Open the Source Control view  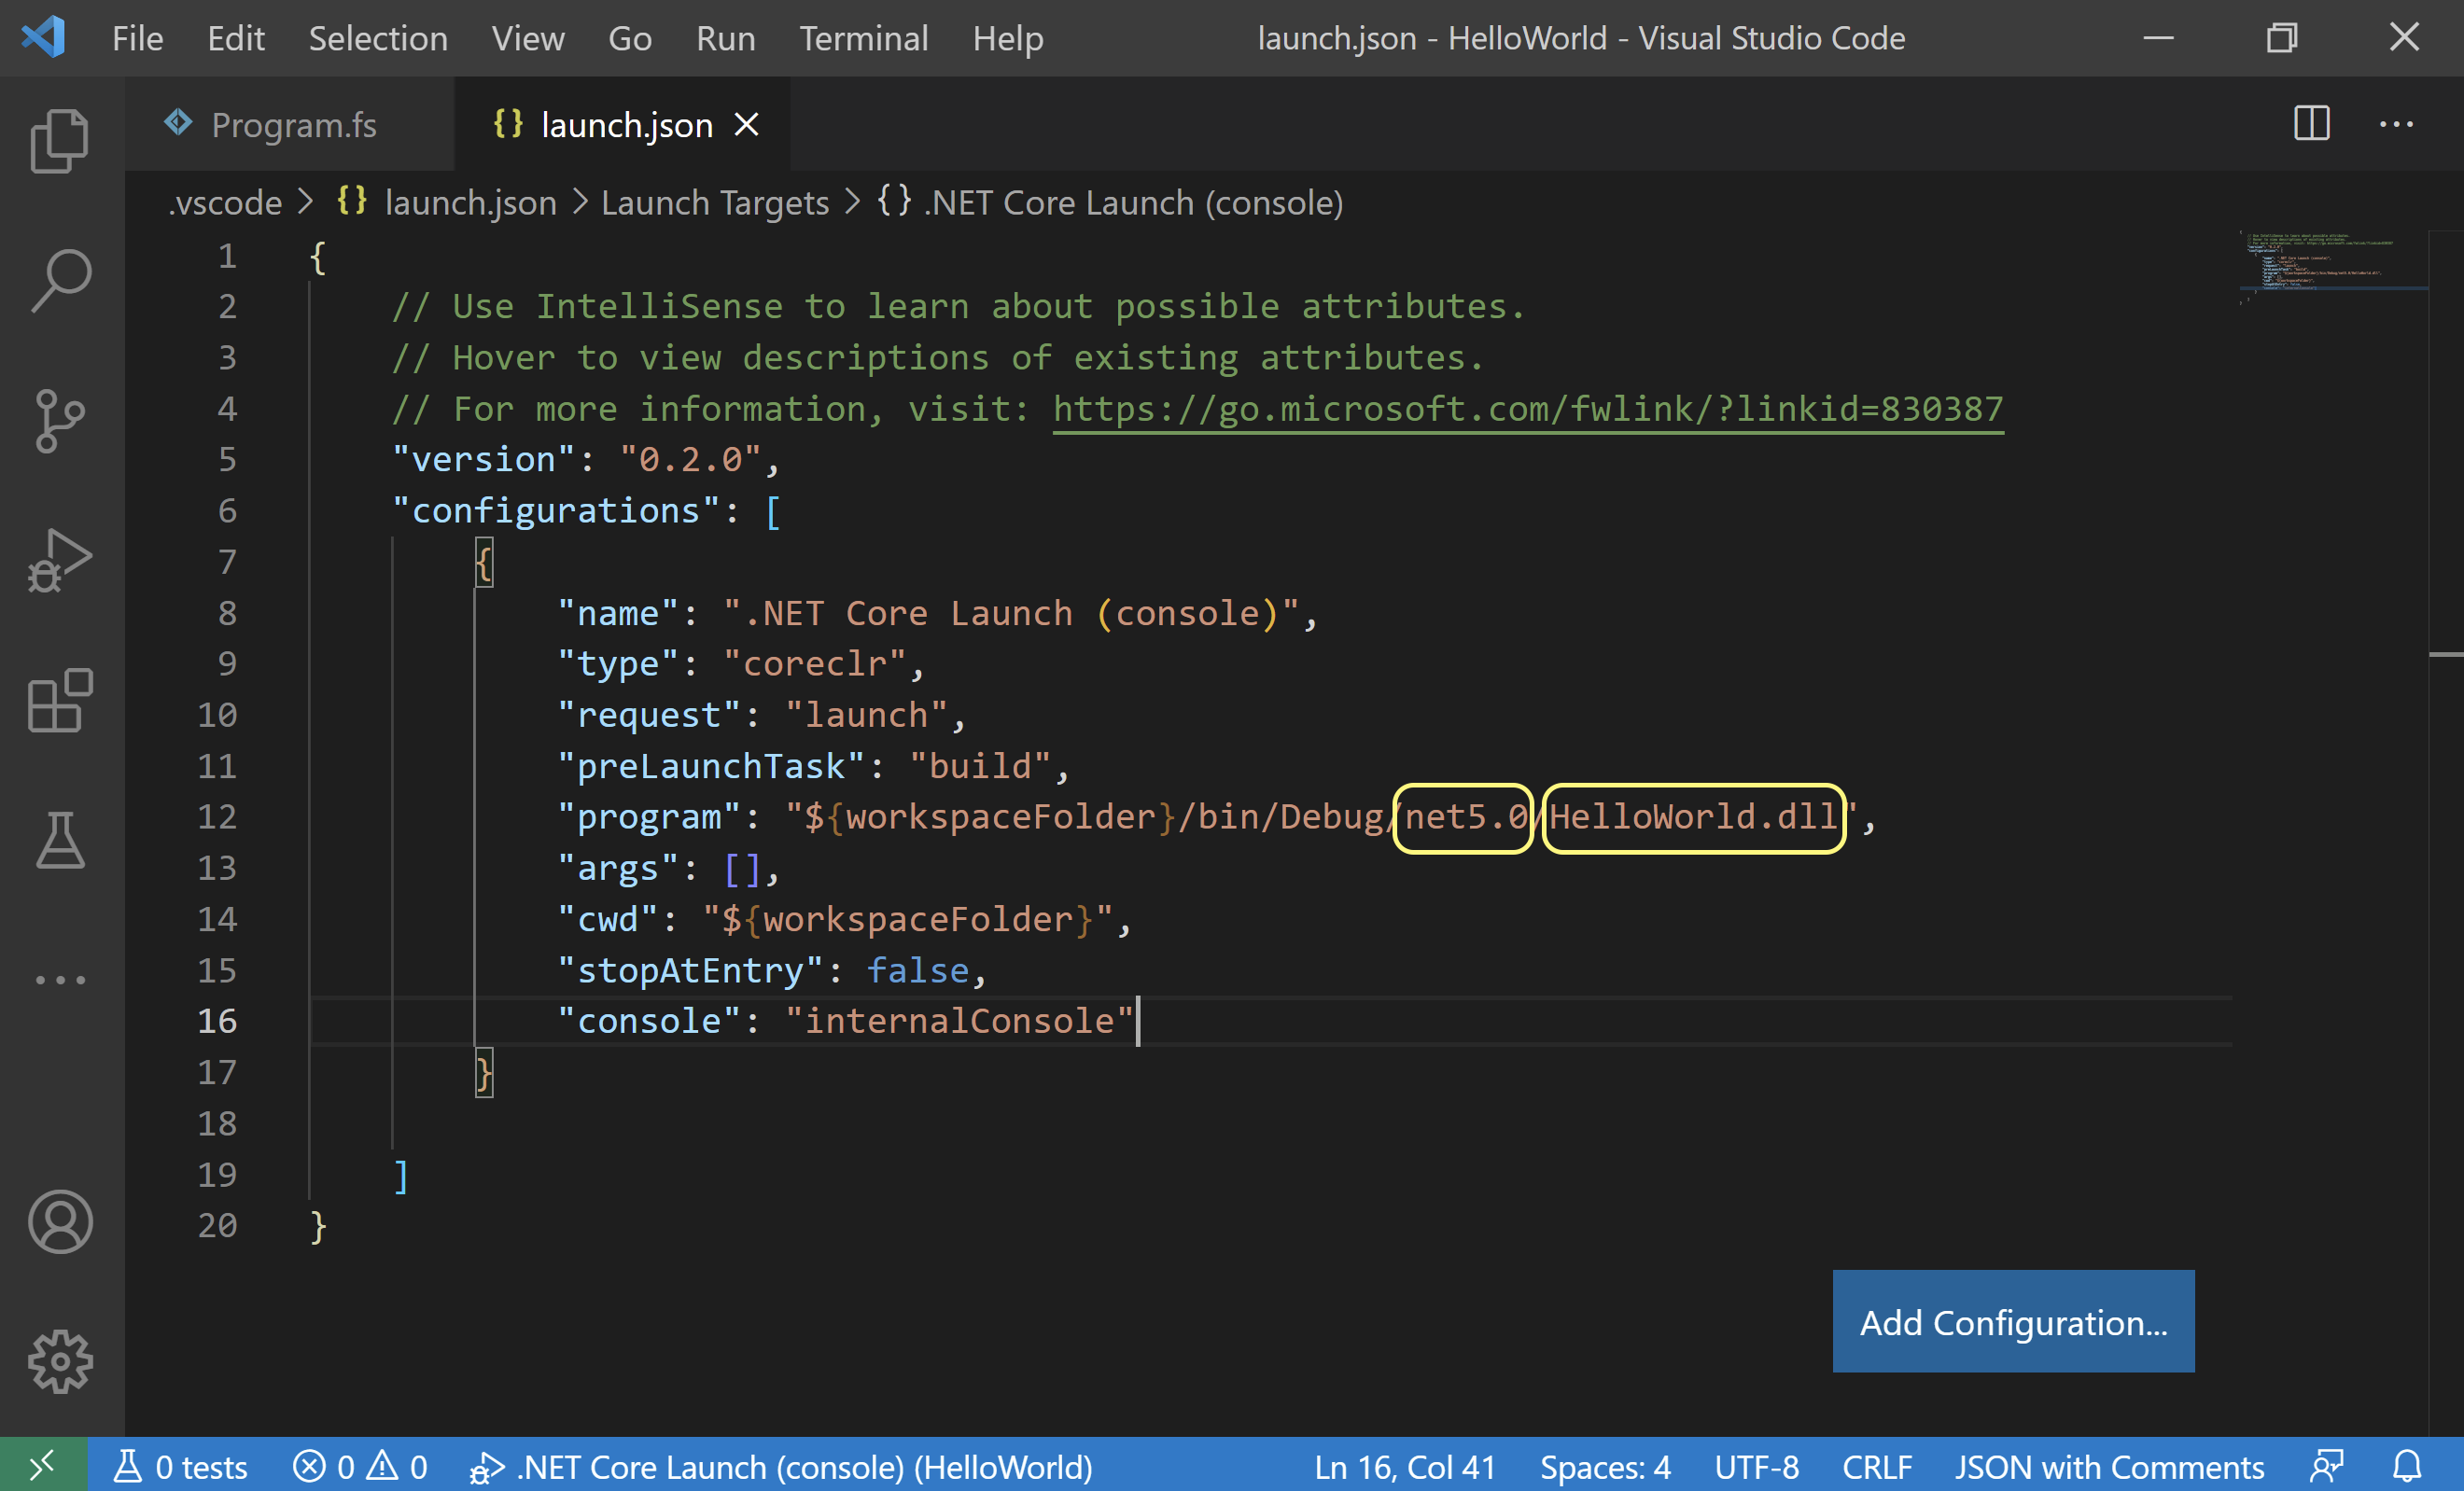point(60,421)
